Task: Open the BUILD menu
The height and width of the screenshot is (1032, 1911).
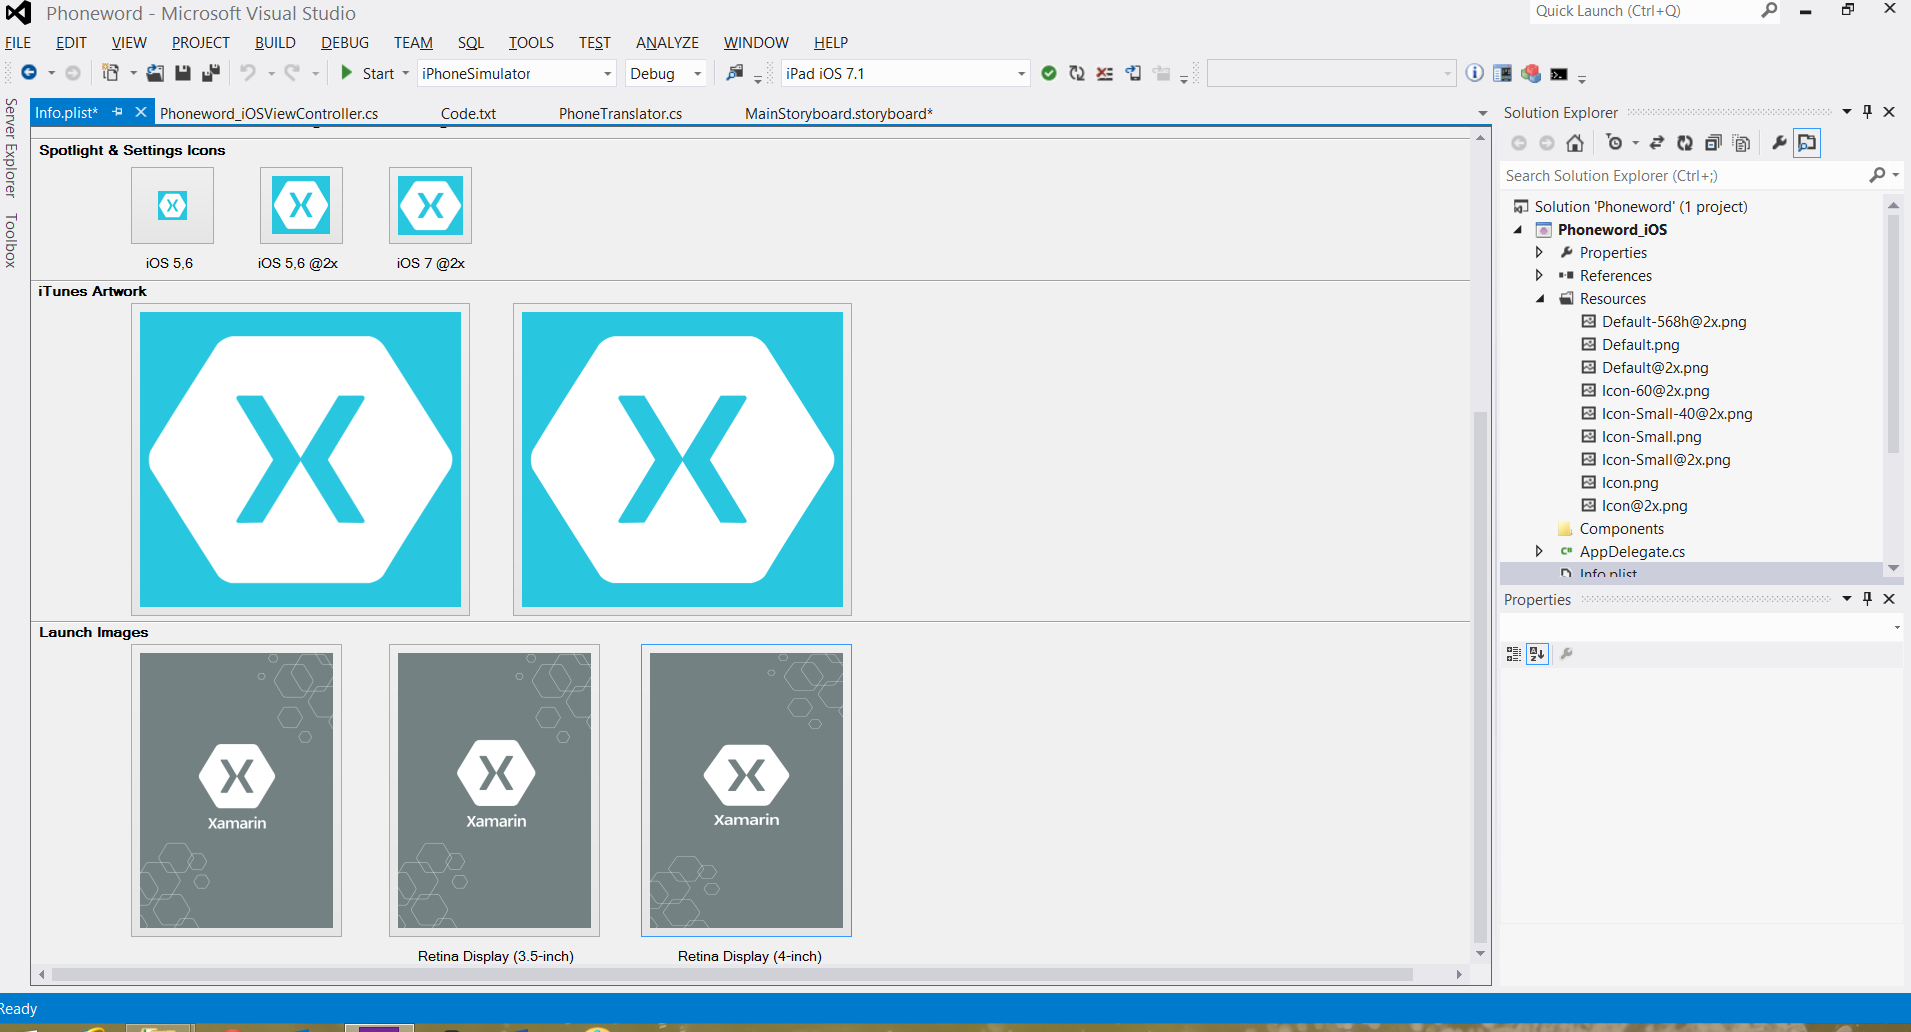Action: pos(275,43)
